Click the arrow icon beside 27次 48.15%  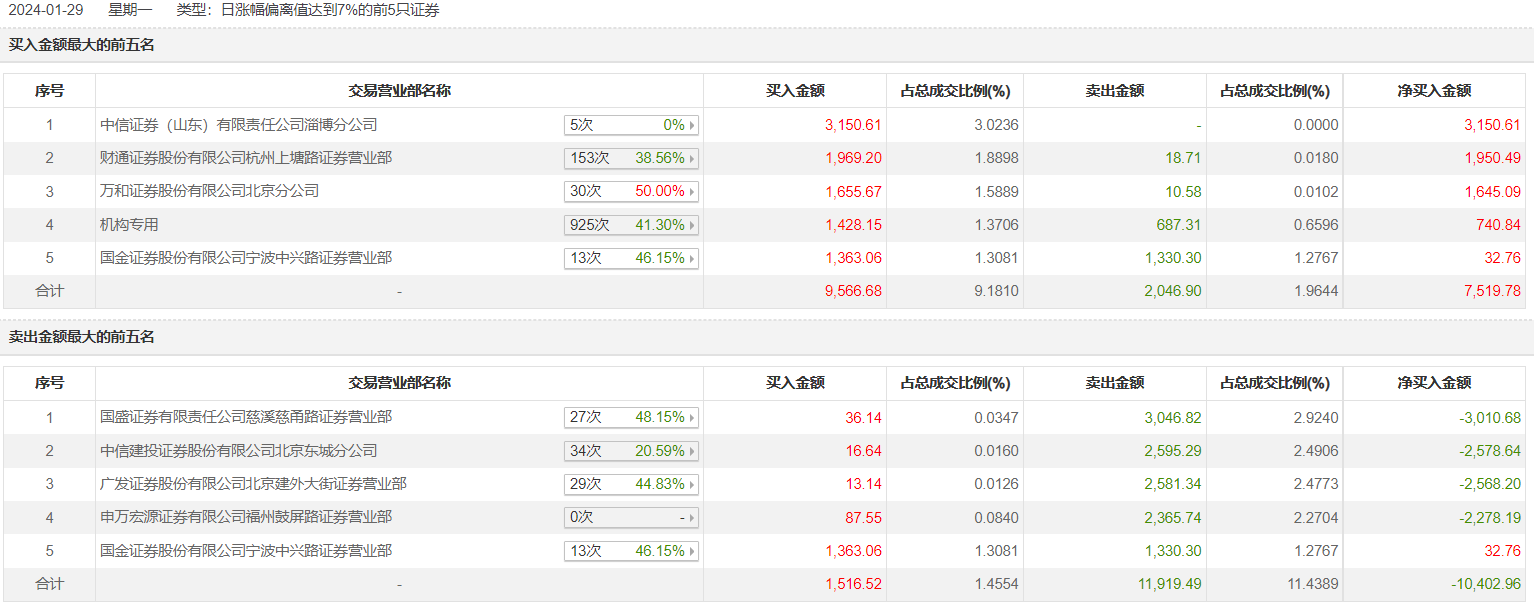[692, 417]
